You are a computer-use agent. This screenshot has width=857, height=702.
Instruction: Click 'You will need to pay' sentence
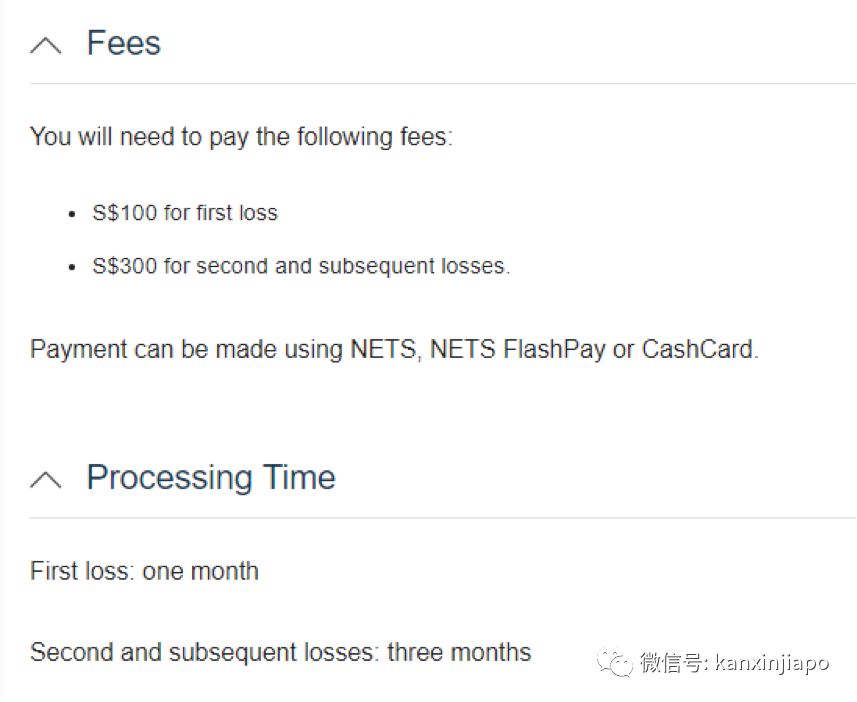pos(241,136)
